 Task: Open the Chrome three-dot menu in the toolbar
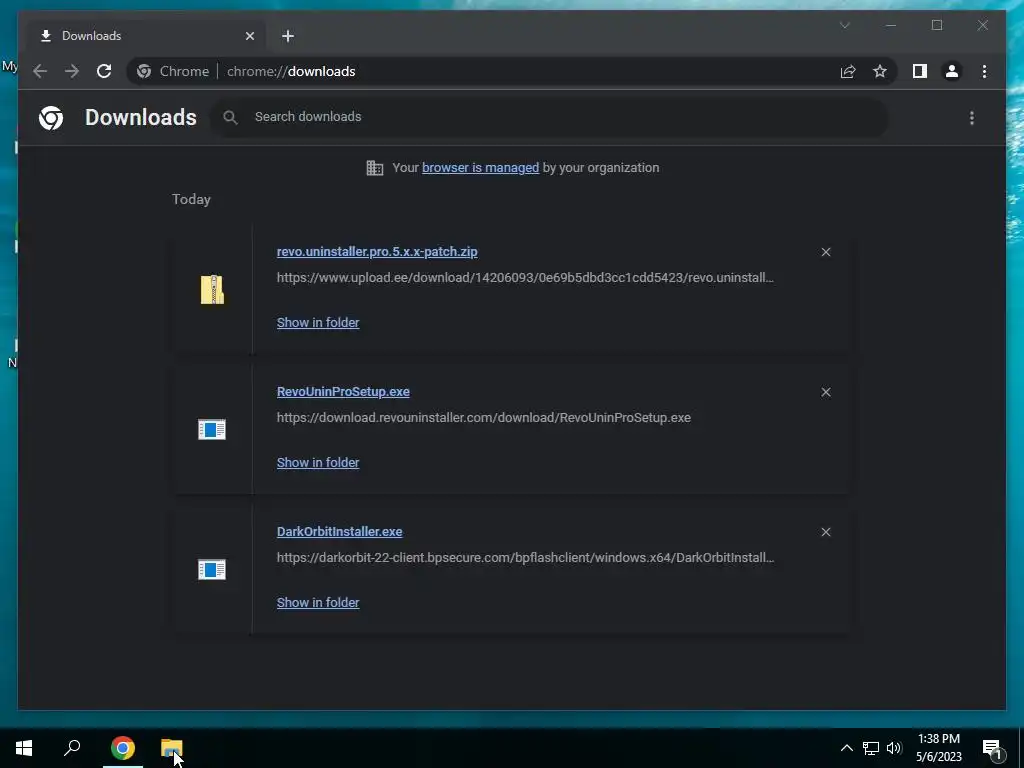point(984,71)
